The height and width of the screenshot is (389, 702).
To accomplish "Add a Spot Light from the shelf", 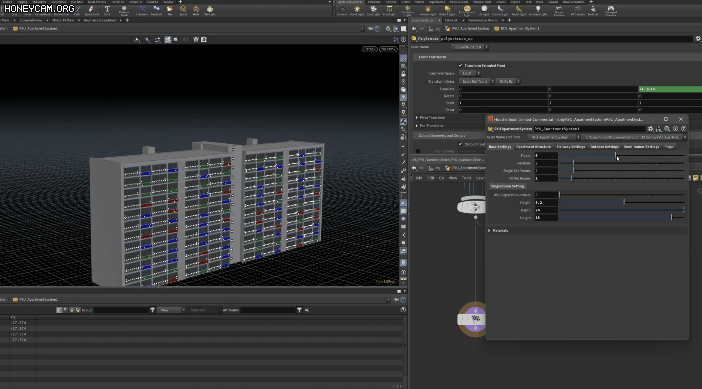I will [373, 10].
